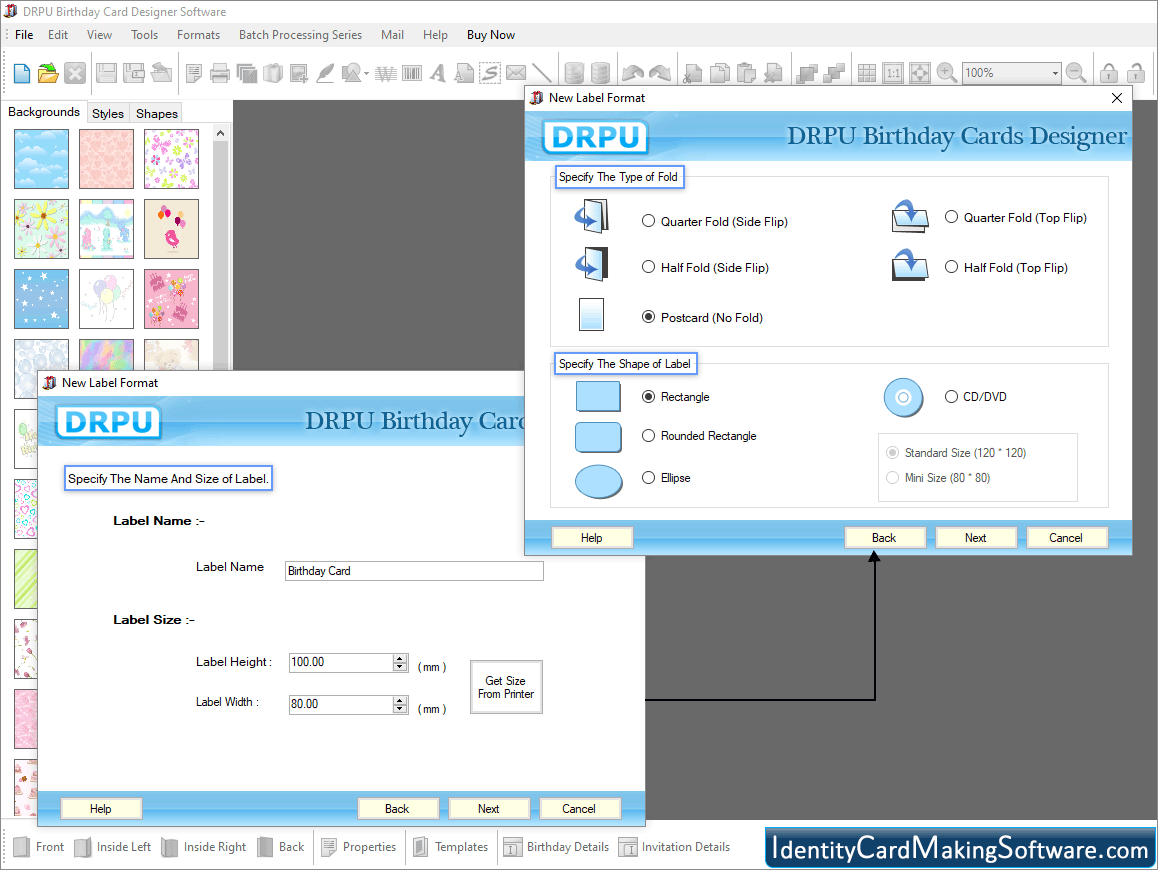This screenshot has width=1158, height=870.
Task: Select Postcard (No Fold) radio option
Action: [648, 317]
